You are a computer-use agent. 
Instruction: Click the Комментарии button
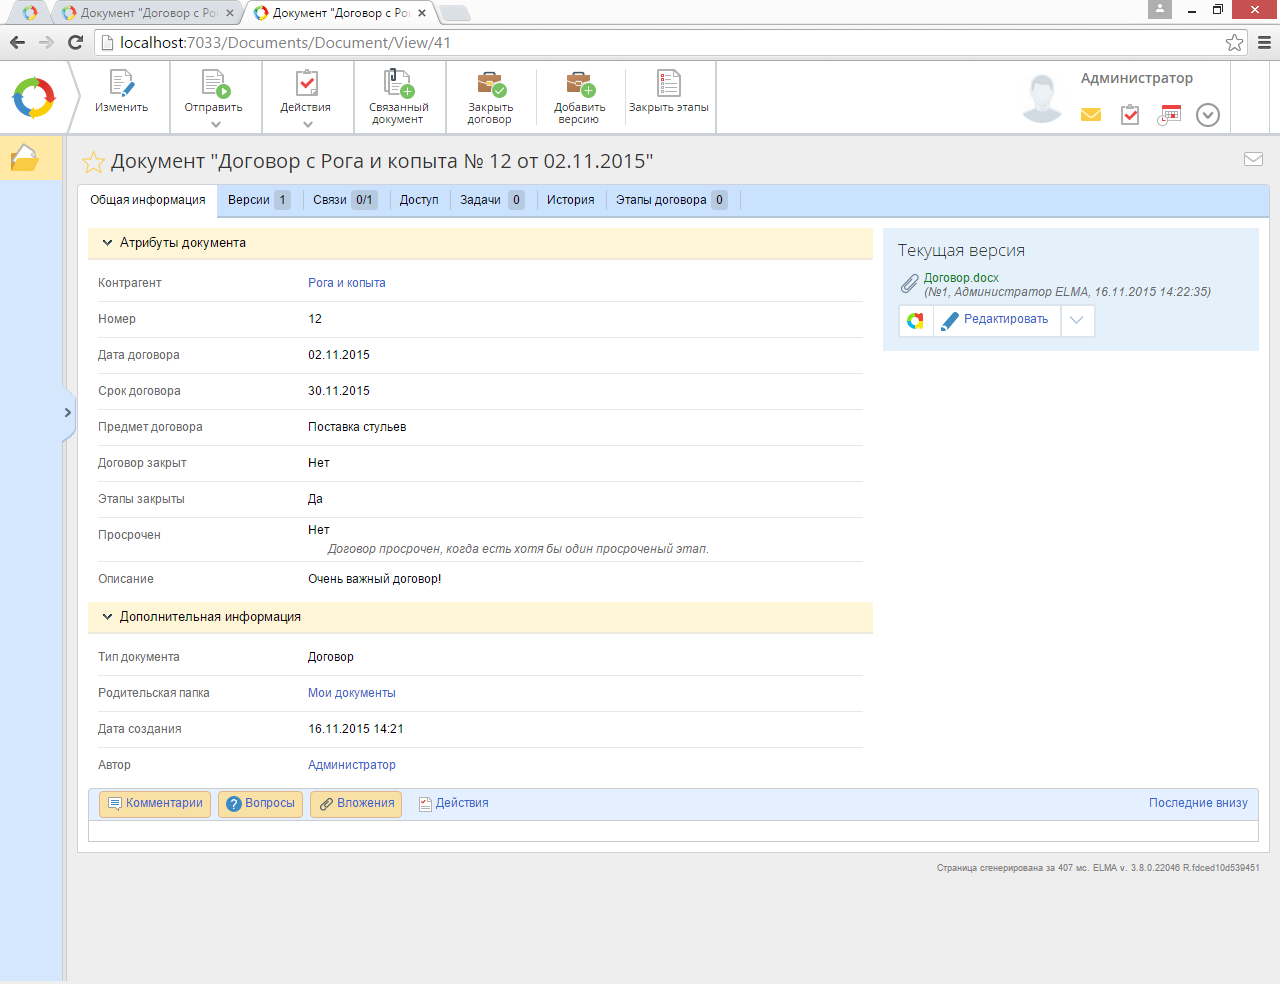pos(155,804)
